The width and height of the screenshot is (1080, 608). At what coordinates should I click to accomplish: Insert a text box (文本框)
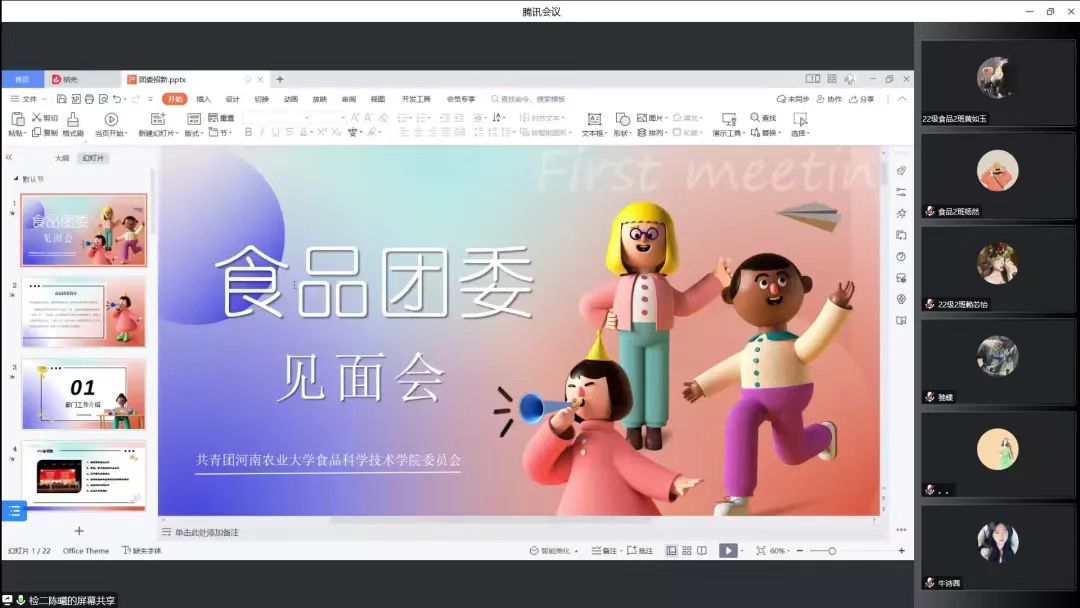(x=594, y=119)
